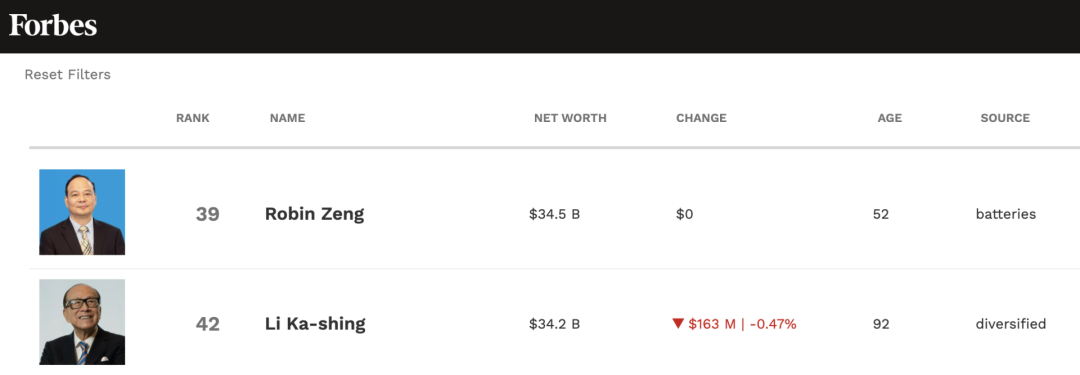Open the Li Ka-shing profile name link

pos(315,324)
